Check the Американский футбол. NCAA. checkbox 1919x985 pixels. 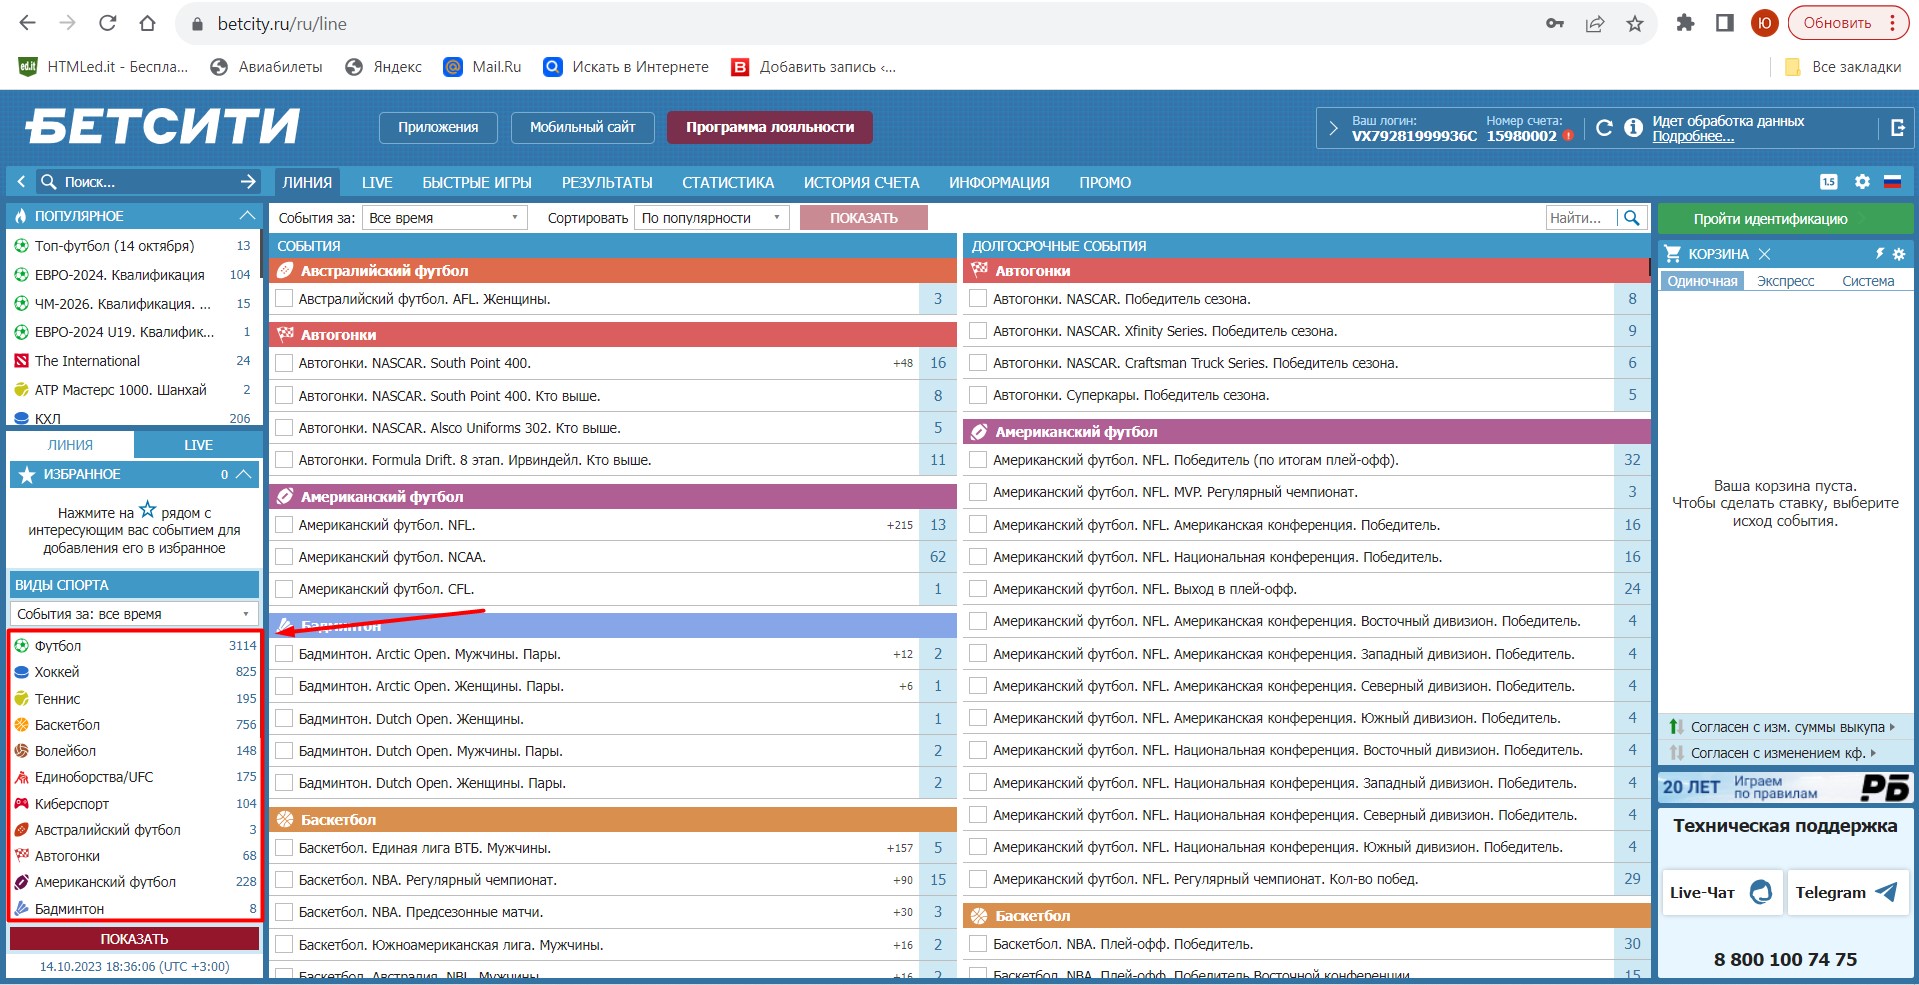click(284, 557)
